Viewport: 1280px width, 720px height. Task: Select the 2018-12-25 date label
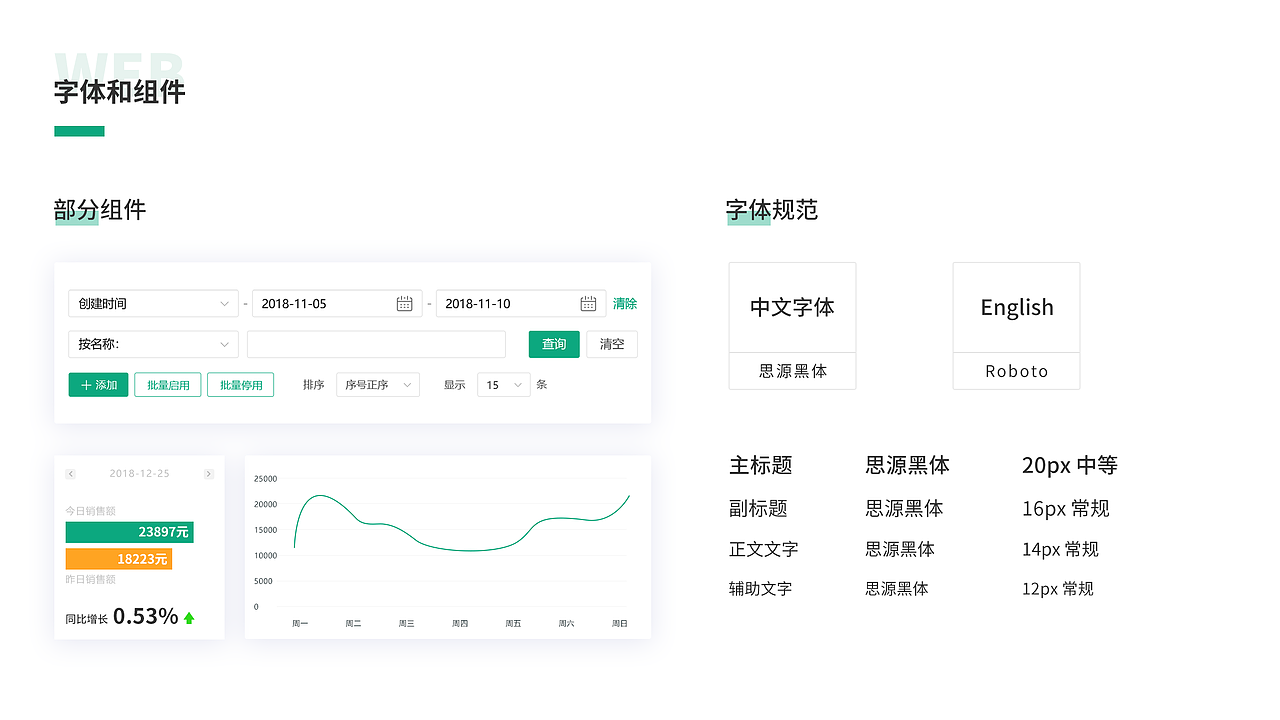pos(139,473)
